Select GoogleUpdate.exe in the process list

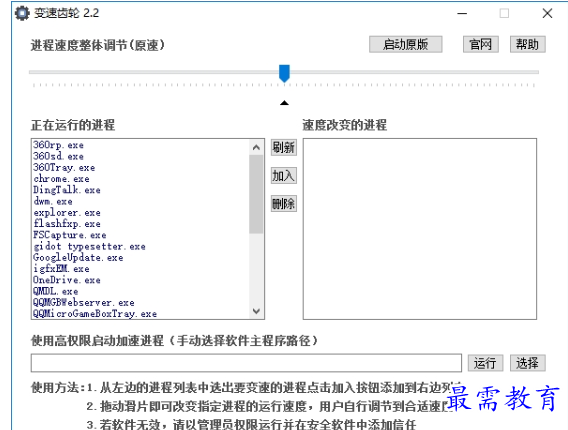point(78,258)
